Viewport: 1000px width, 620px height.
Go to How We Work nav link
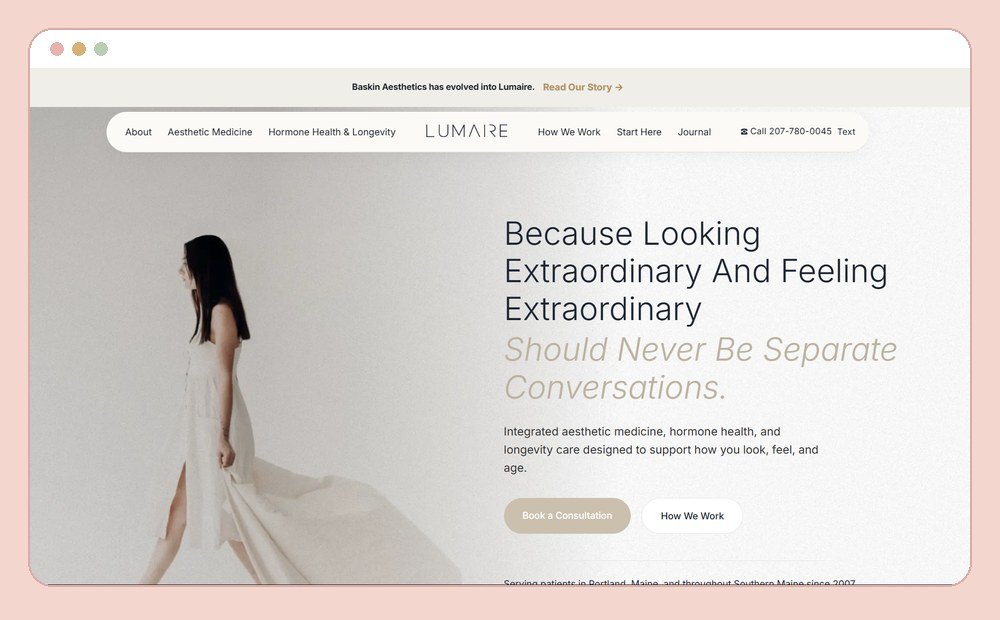click(569, 132)
